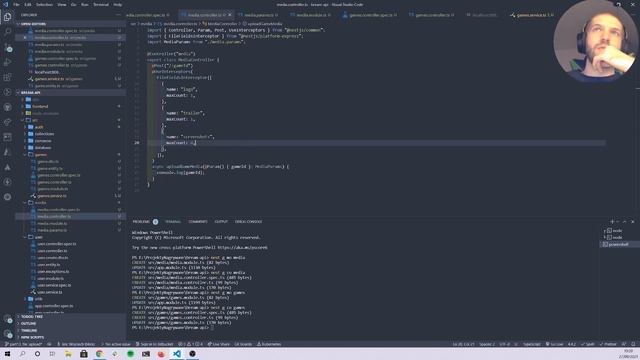This screenshot has width=640, height=360.
Task: Expand the collections folder
Action: (44, 134)
